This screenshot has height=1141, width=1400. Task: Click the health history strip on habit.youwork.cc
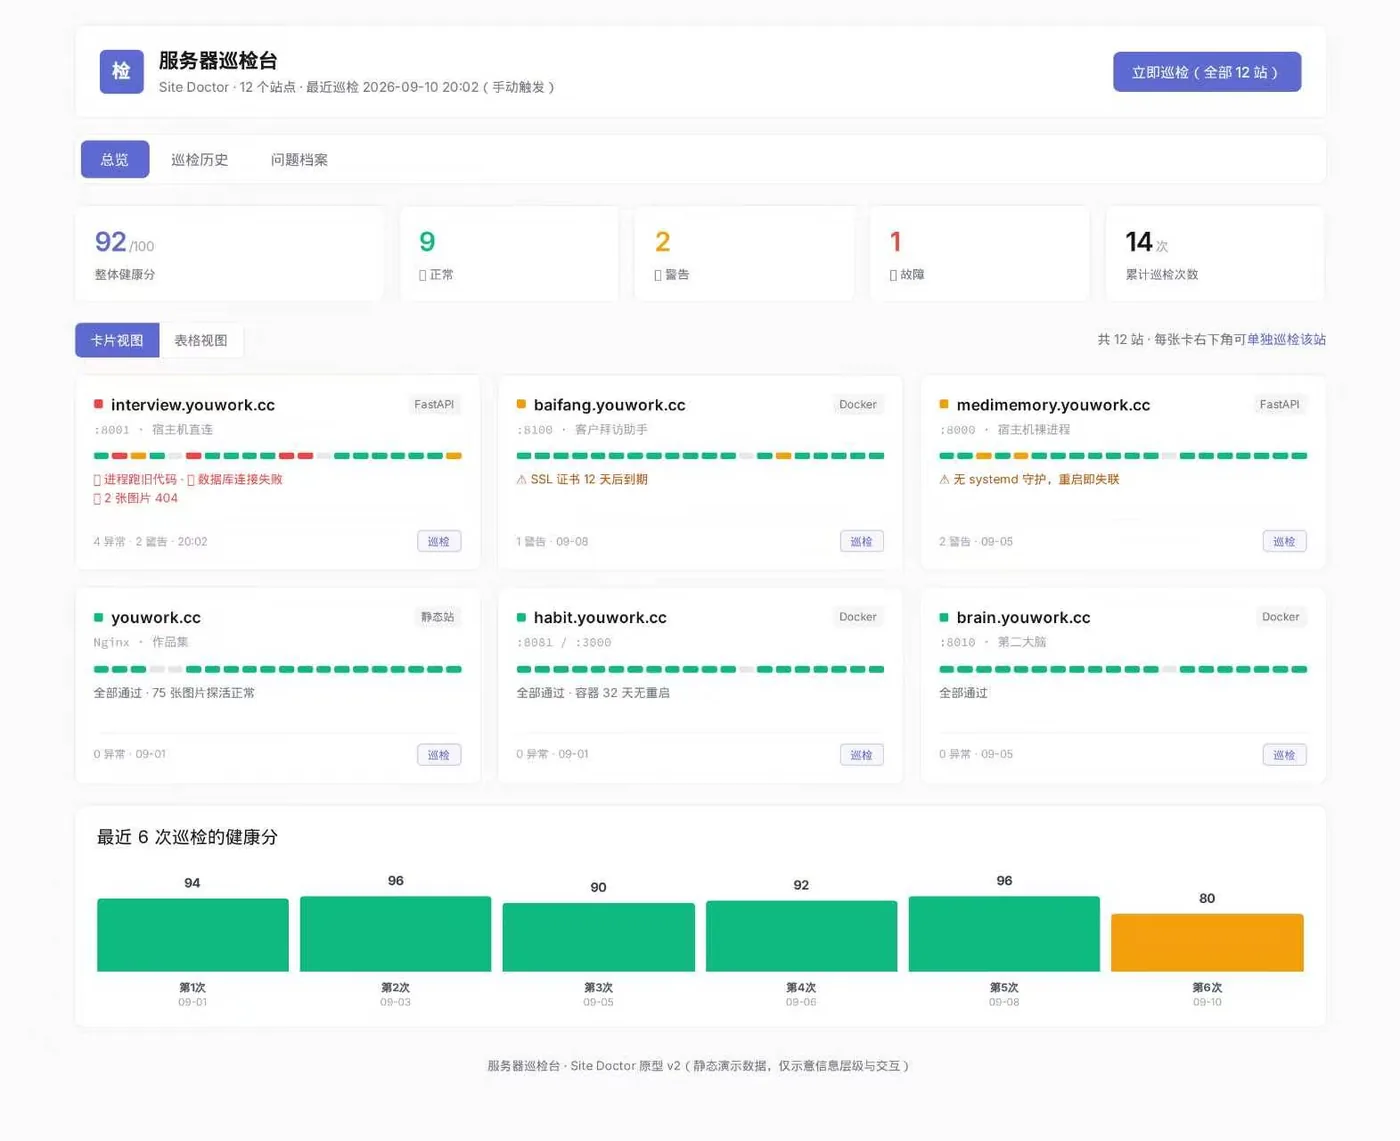pos(700,669)
